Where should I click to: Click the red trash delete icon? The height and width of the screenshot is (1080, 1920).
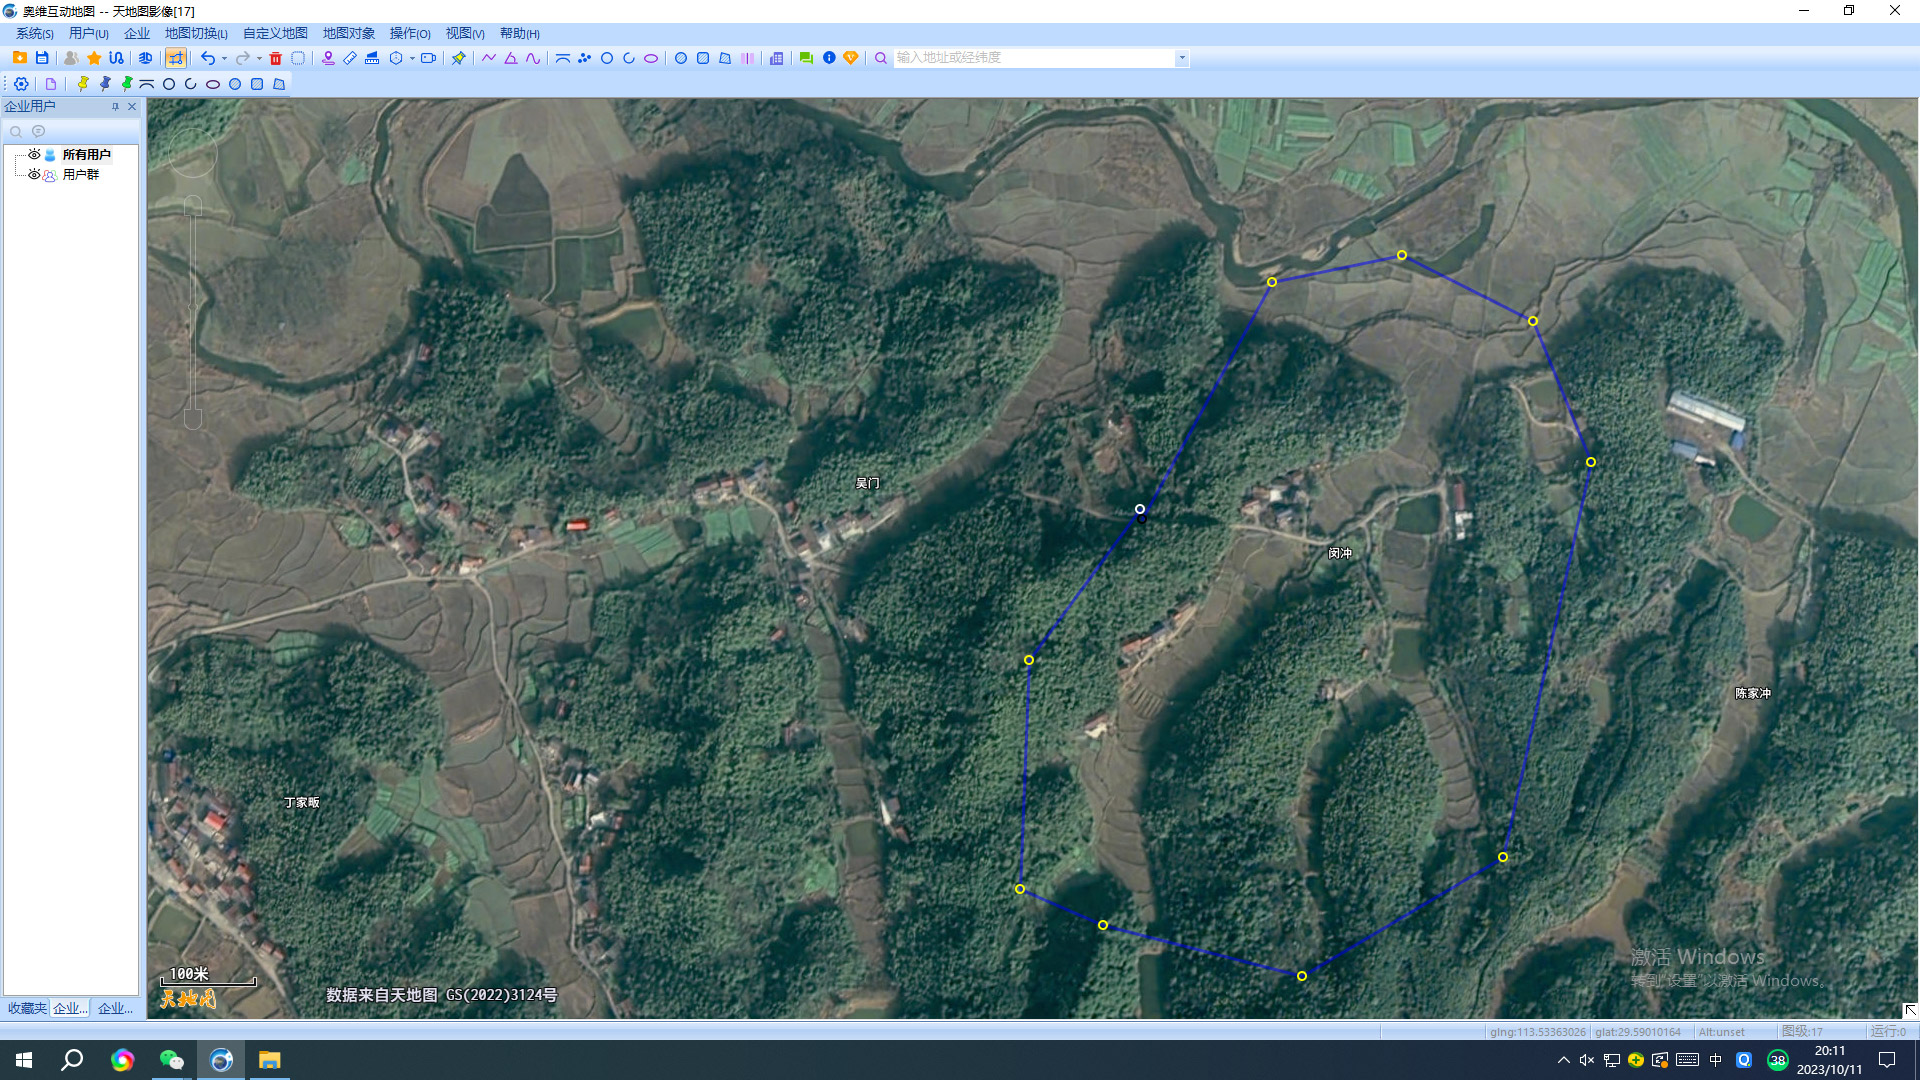tap(276, 58)
